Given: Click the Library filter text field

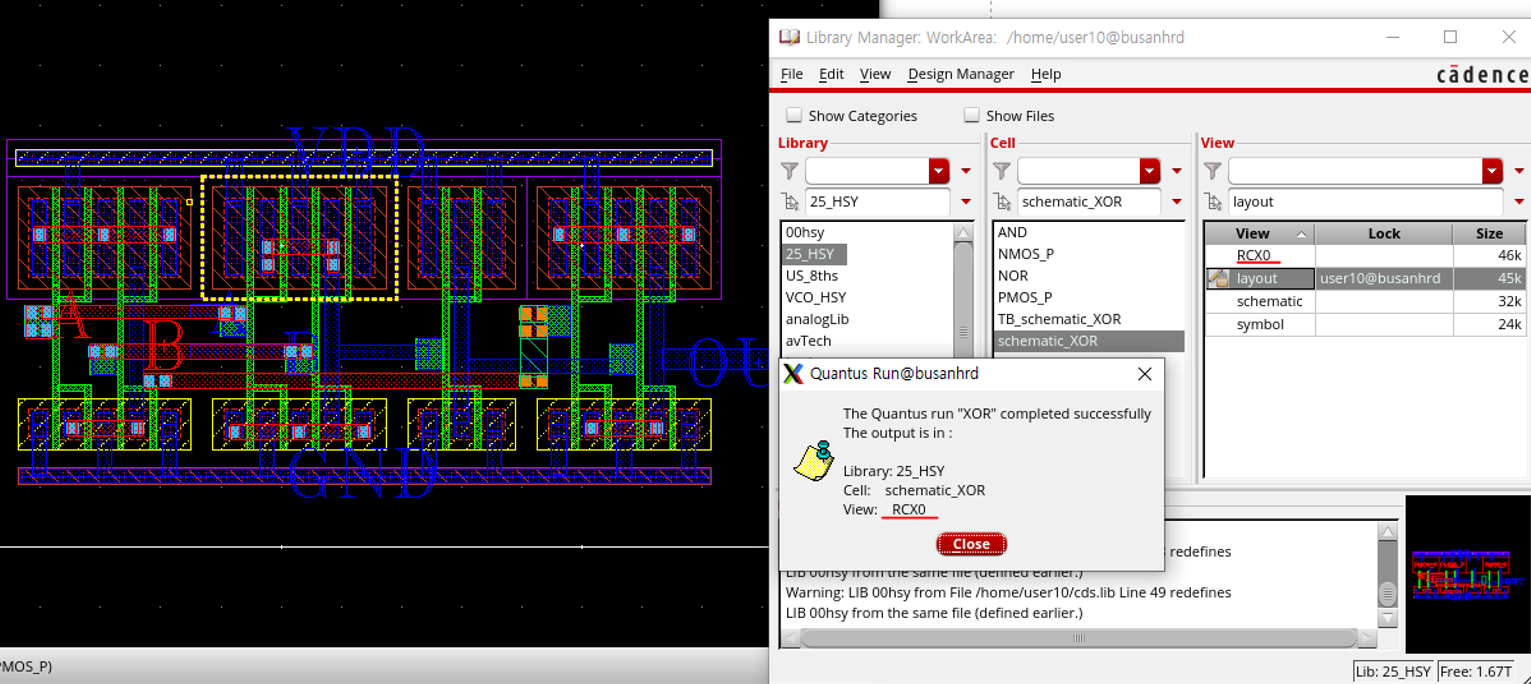Looking at the screenshot, I should click(866, 171).
